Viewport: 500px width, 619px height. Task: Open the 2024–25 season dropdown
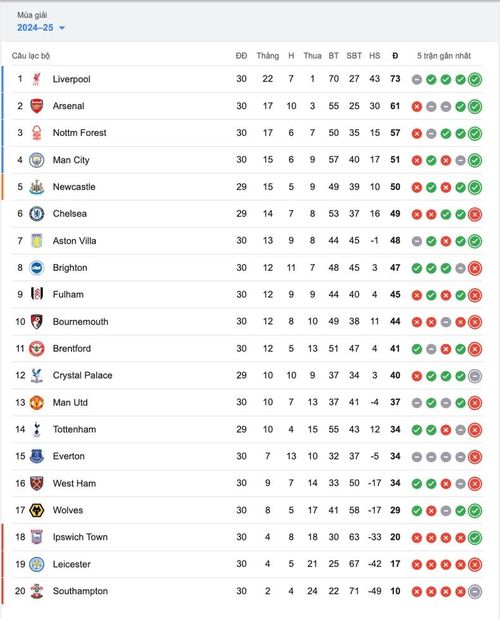pyautogui.click(x=41, y=28)
